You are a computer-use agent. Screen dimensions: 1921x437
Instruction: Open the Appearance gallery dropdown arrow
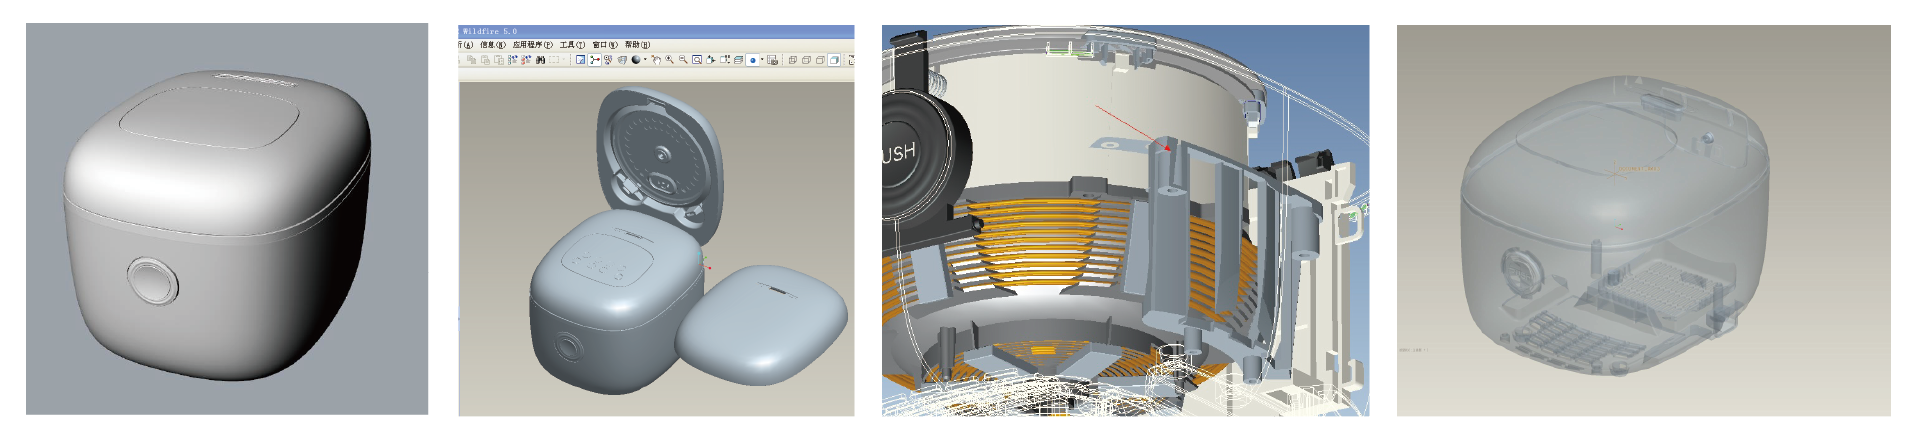[x=645, y=59]
